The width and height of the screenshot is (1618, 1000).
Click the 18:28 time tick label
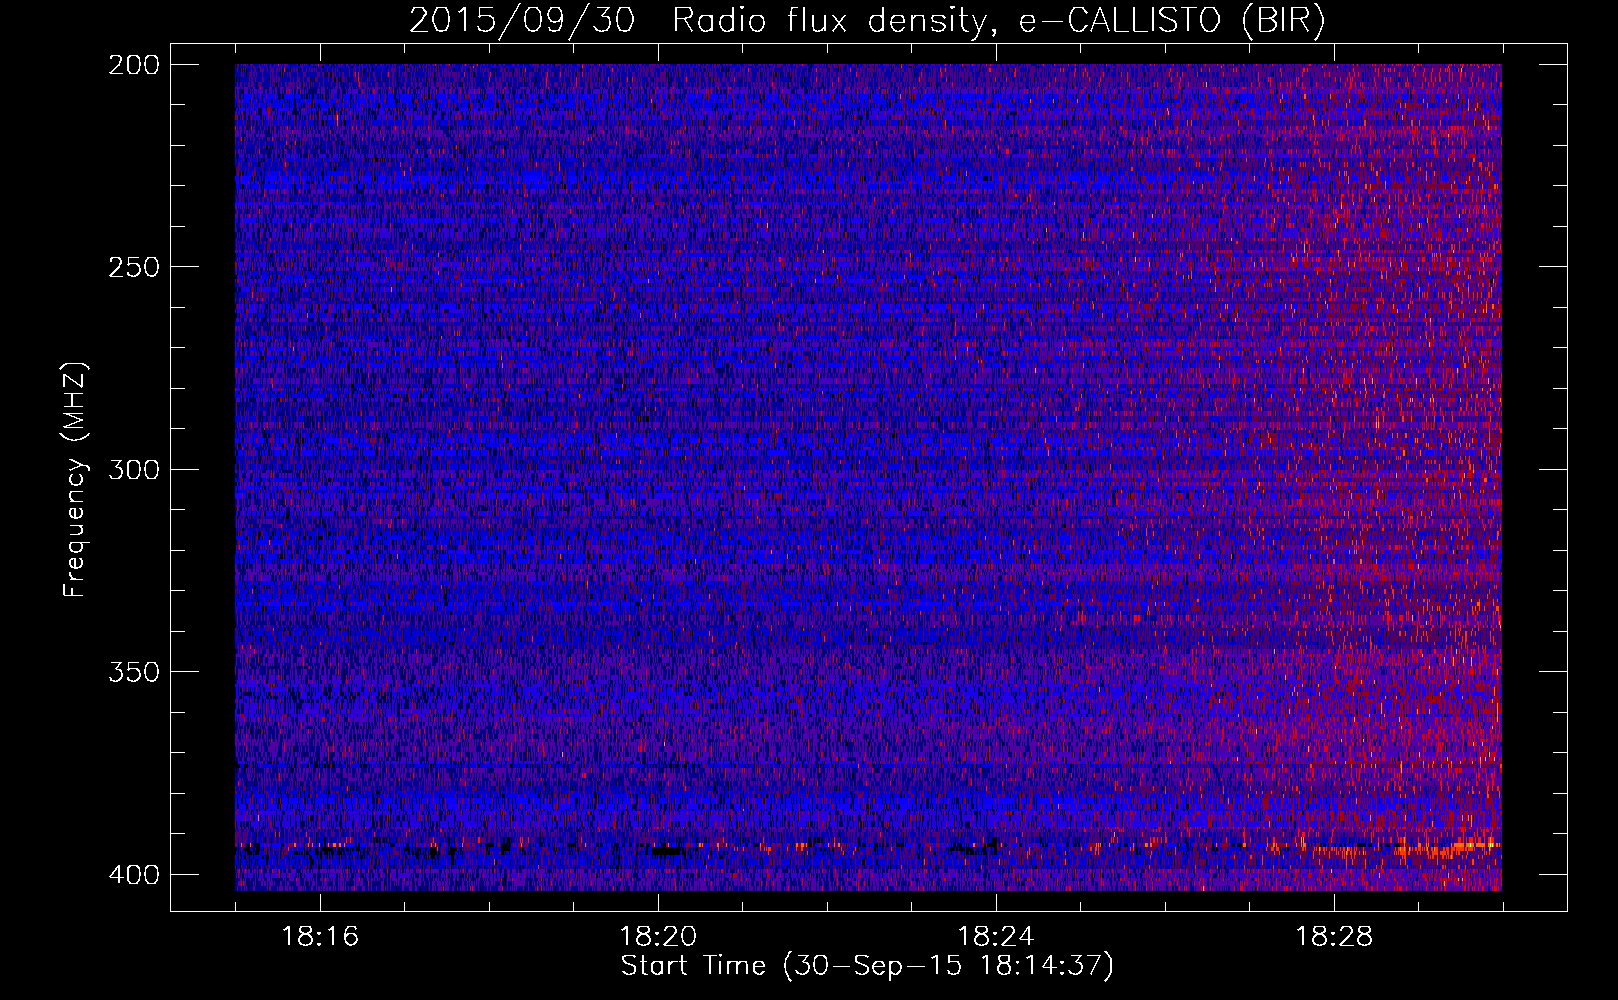click(x=1334, y=937)
